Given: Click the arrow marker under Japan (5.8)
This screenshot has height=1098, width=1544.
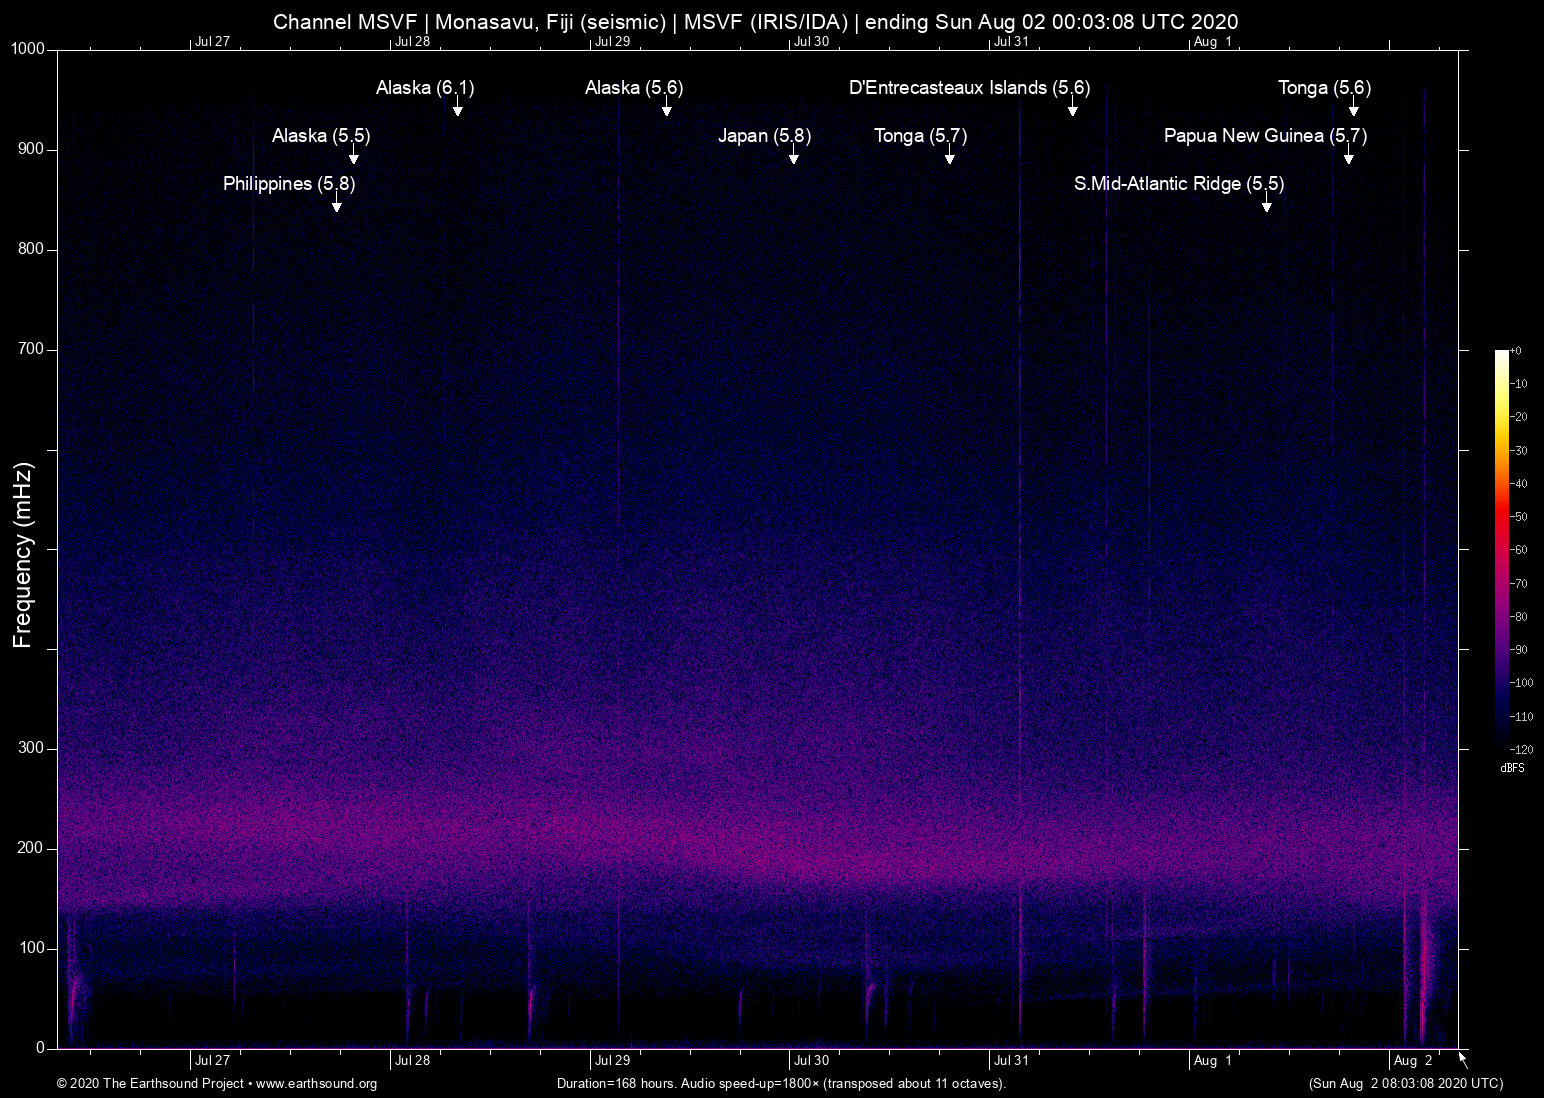Looking at the screenshot, I should (x=793, y=155).
